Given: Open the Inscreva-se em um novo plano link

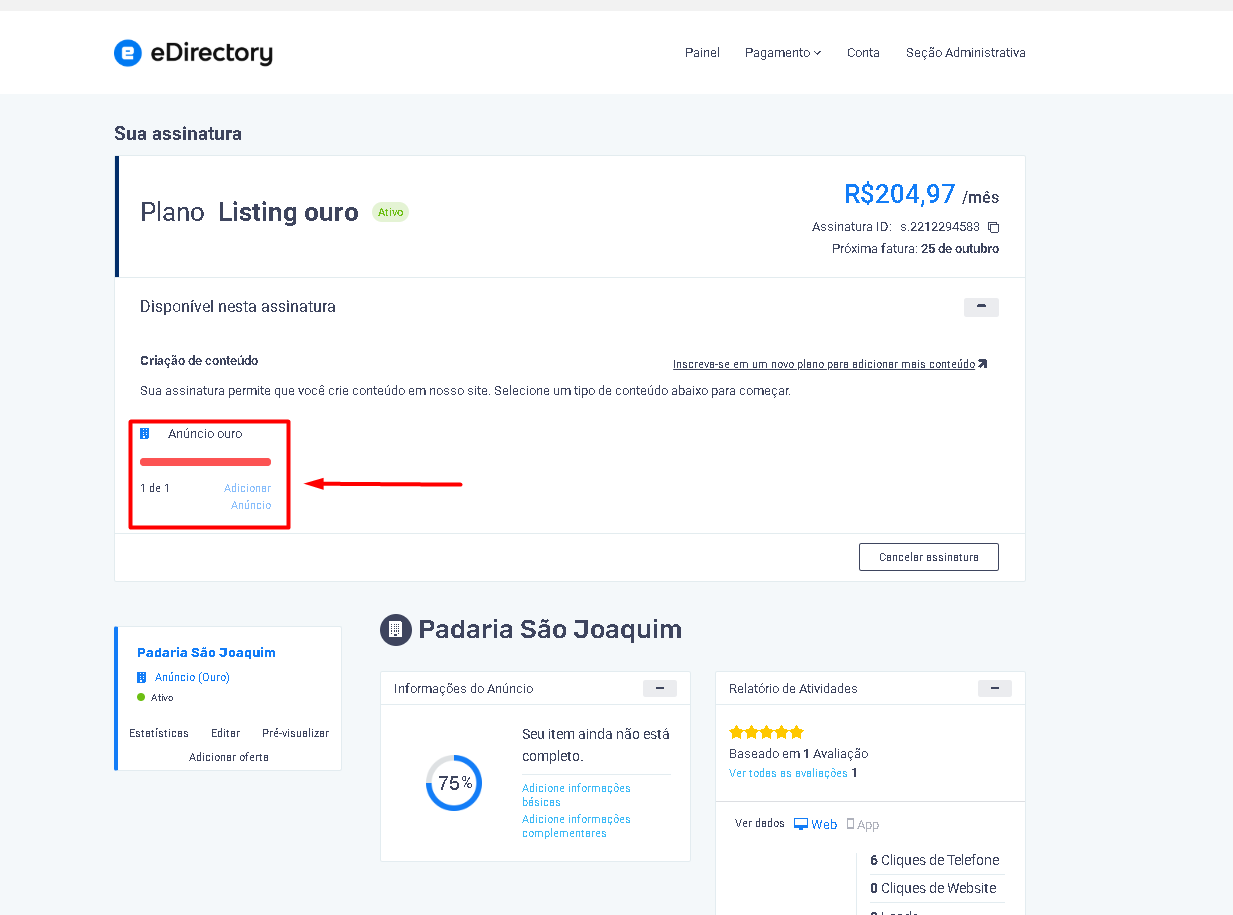Looking at the screenshot, I should coord(824,365).
